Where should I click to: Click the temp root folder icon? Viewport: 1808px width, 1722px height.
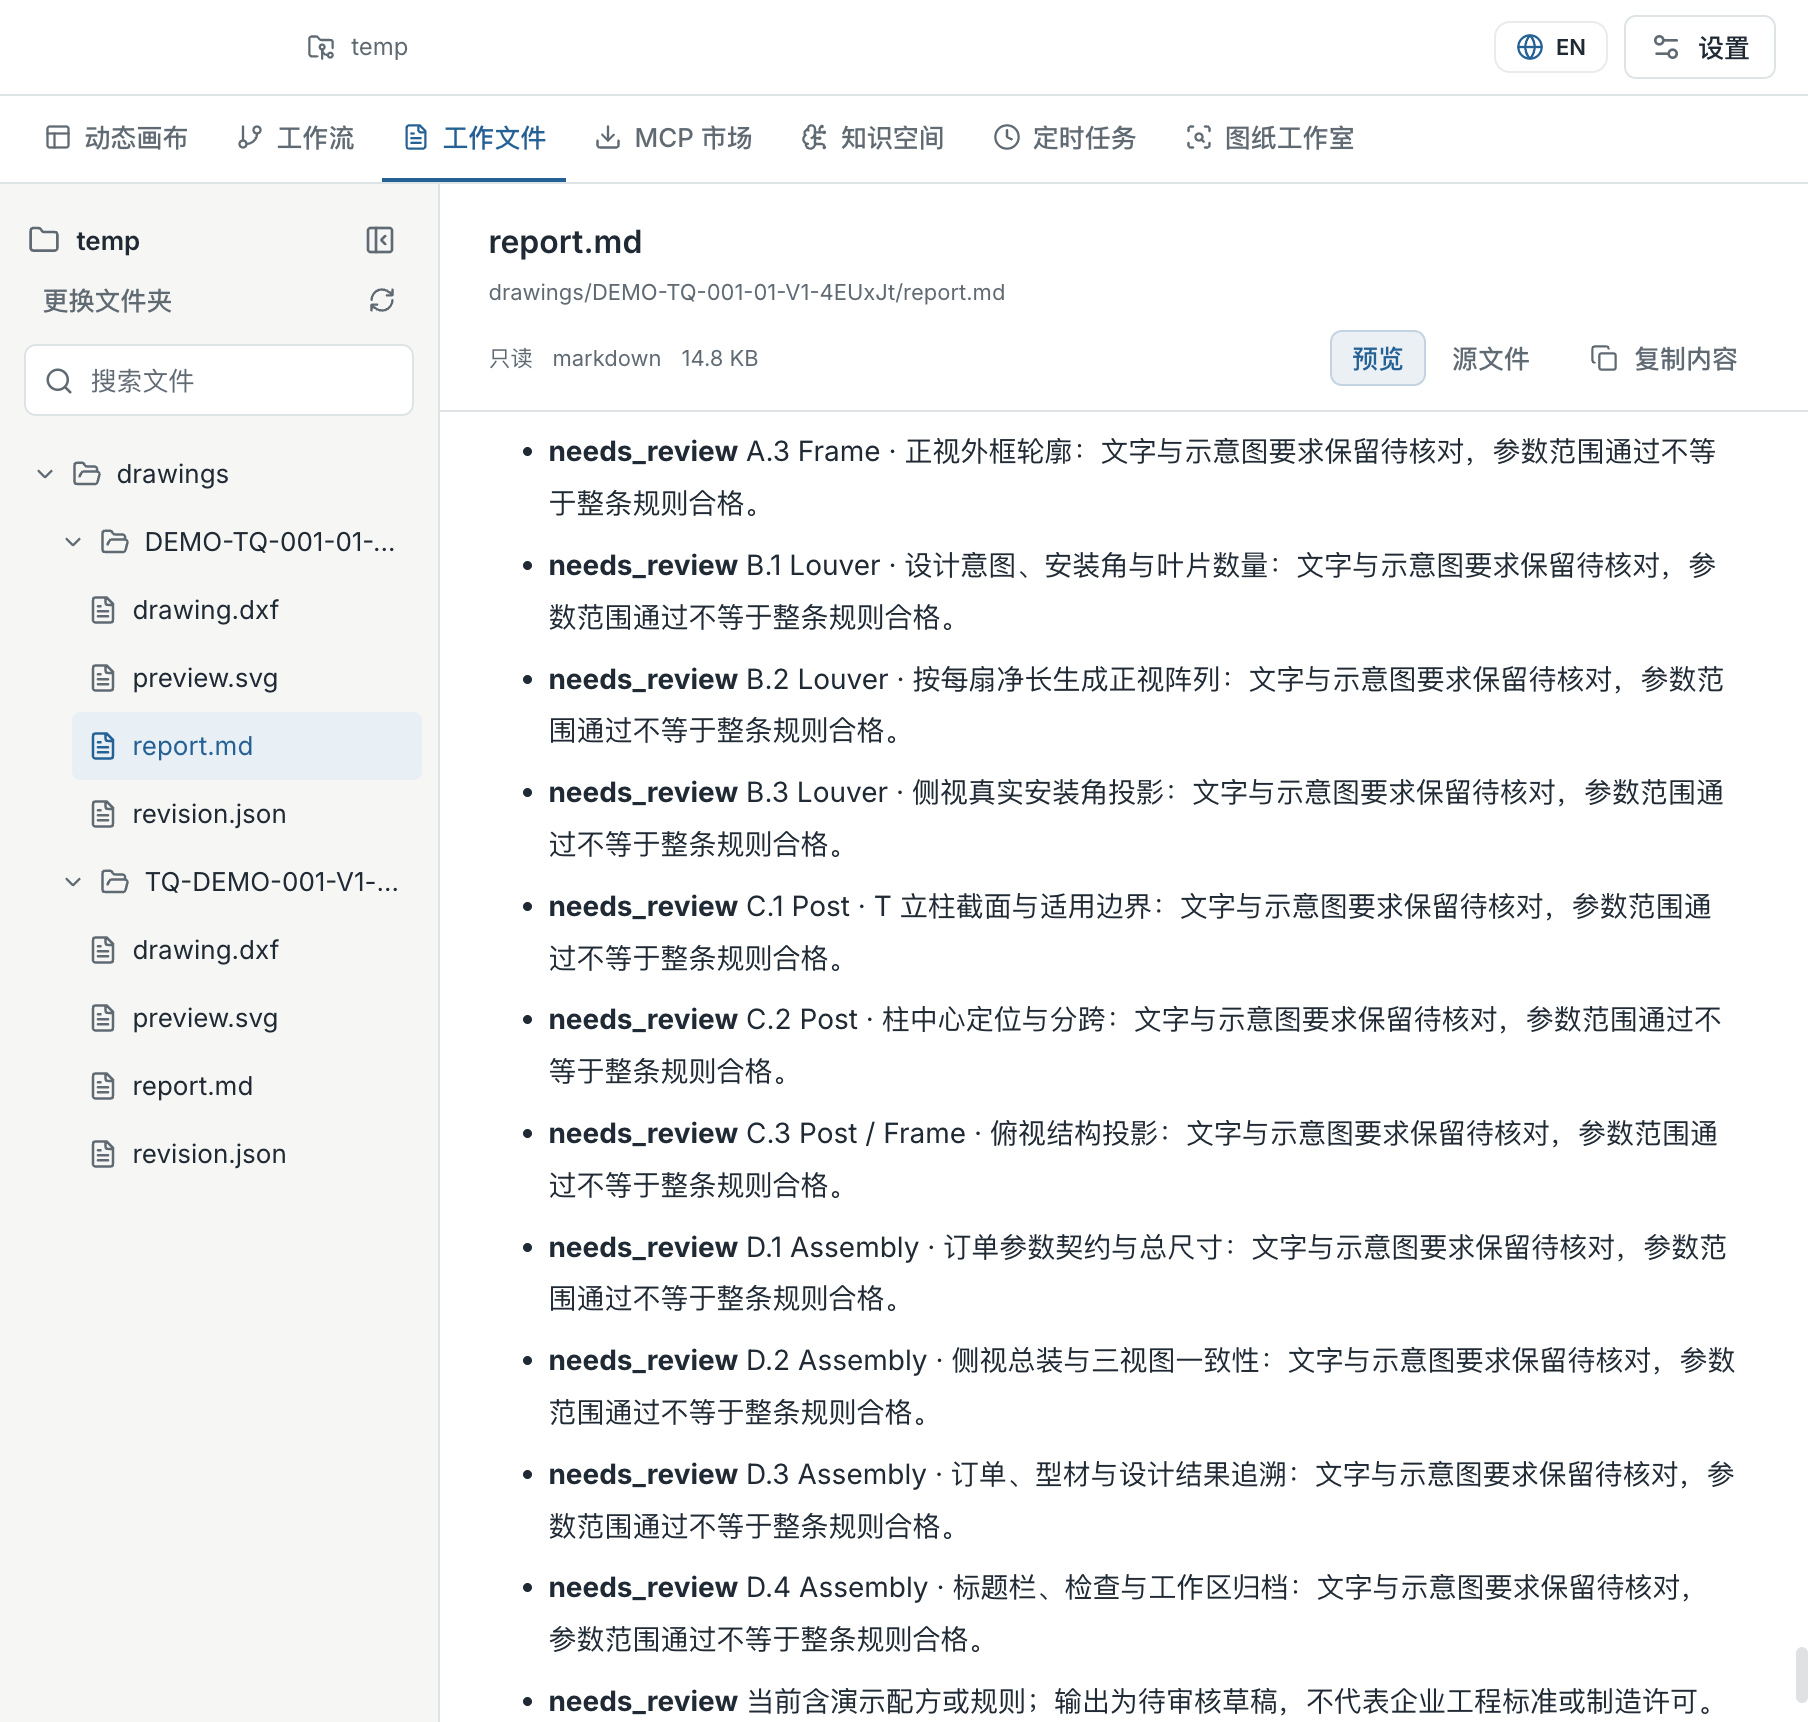pyautogui.click(x=44, y=240)
